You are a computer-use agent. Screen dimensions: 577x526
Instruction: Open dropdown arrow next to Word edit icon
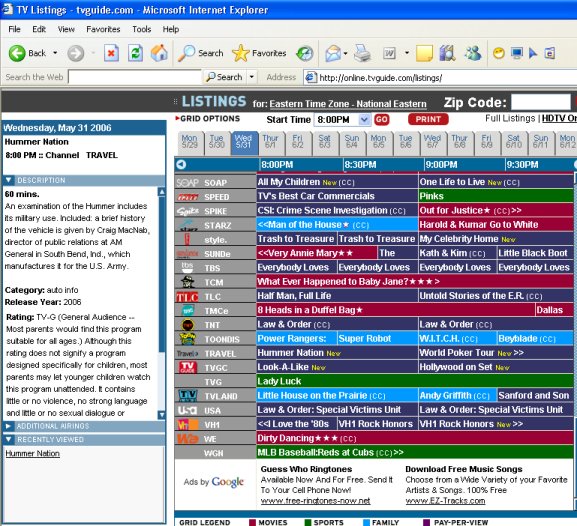pyautogui.click(x=407, y=53)
